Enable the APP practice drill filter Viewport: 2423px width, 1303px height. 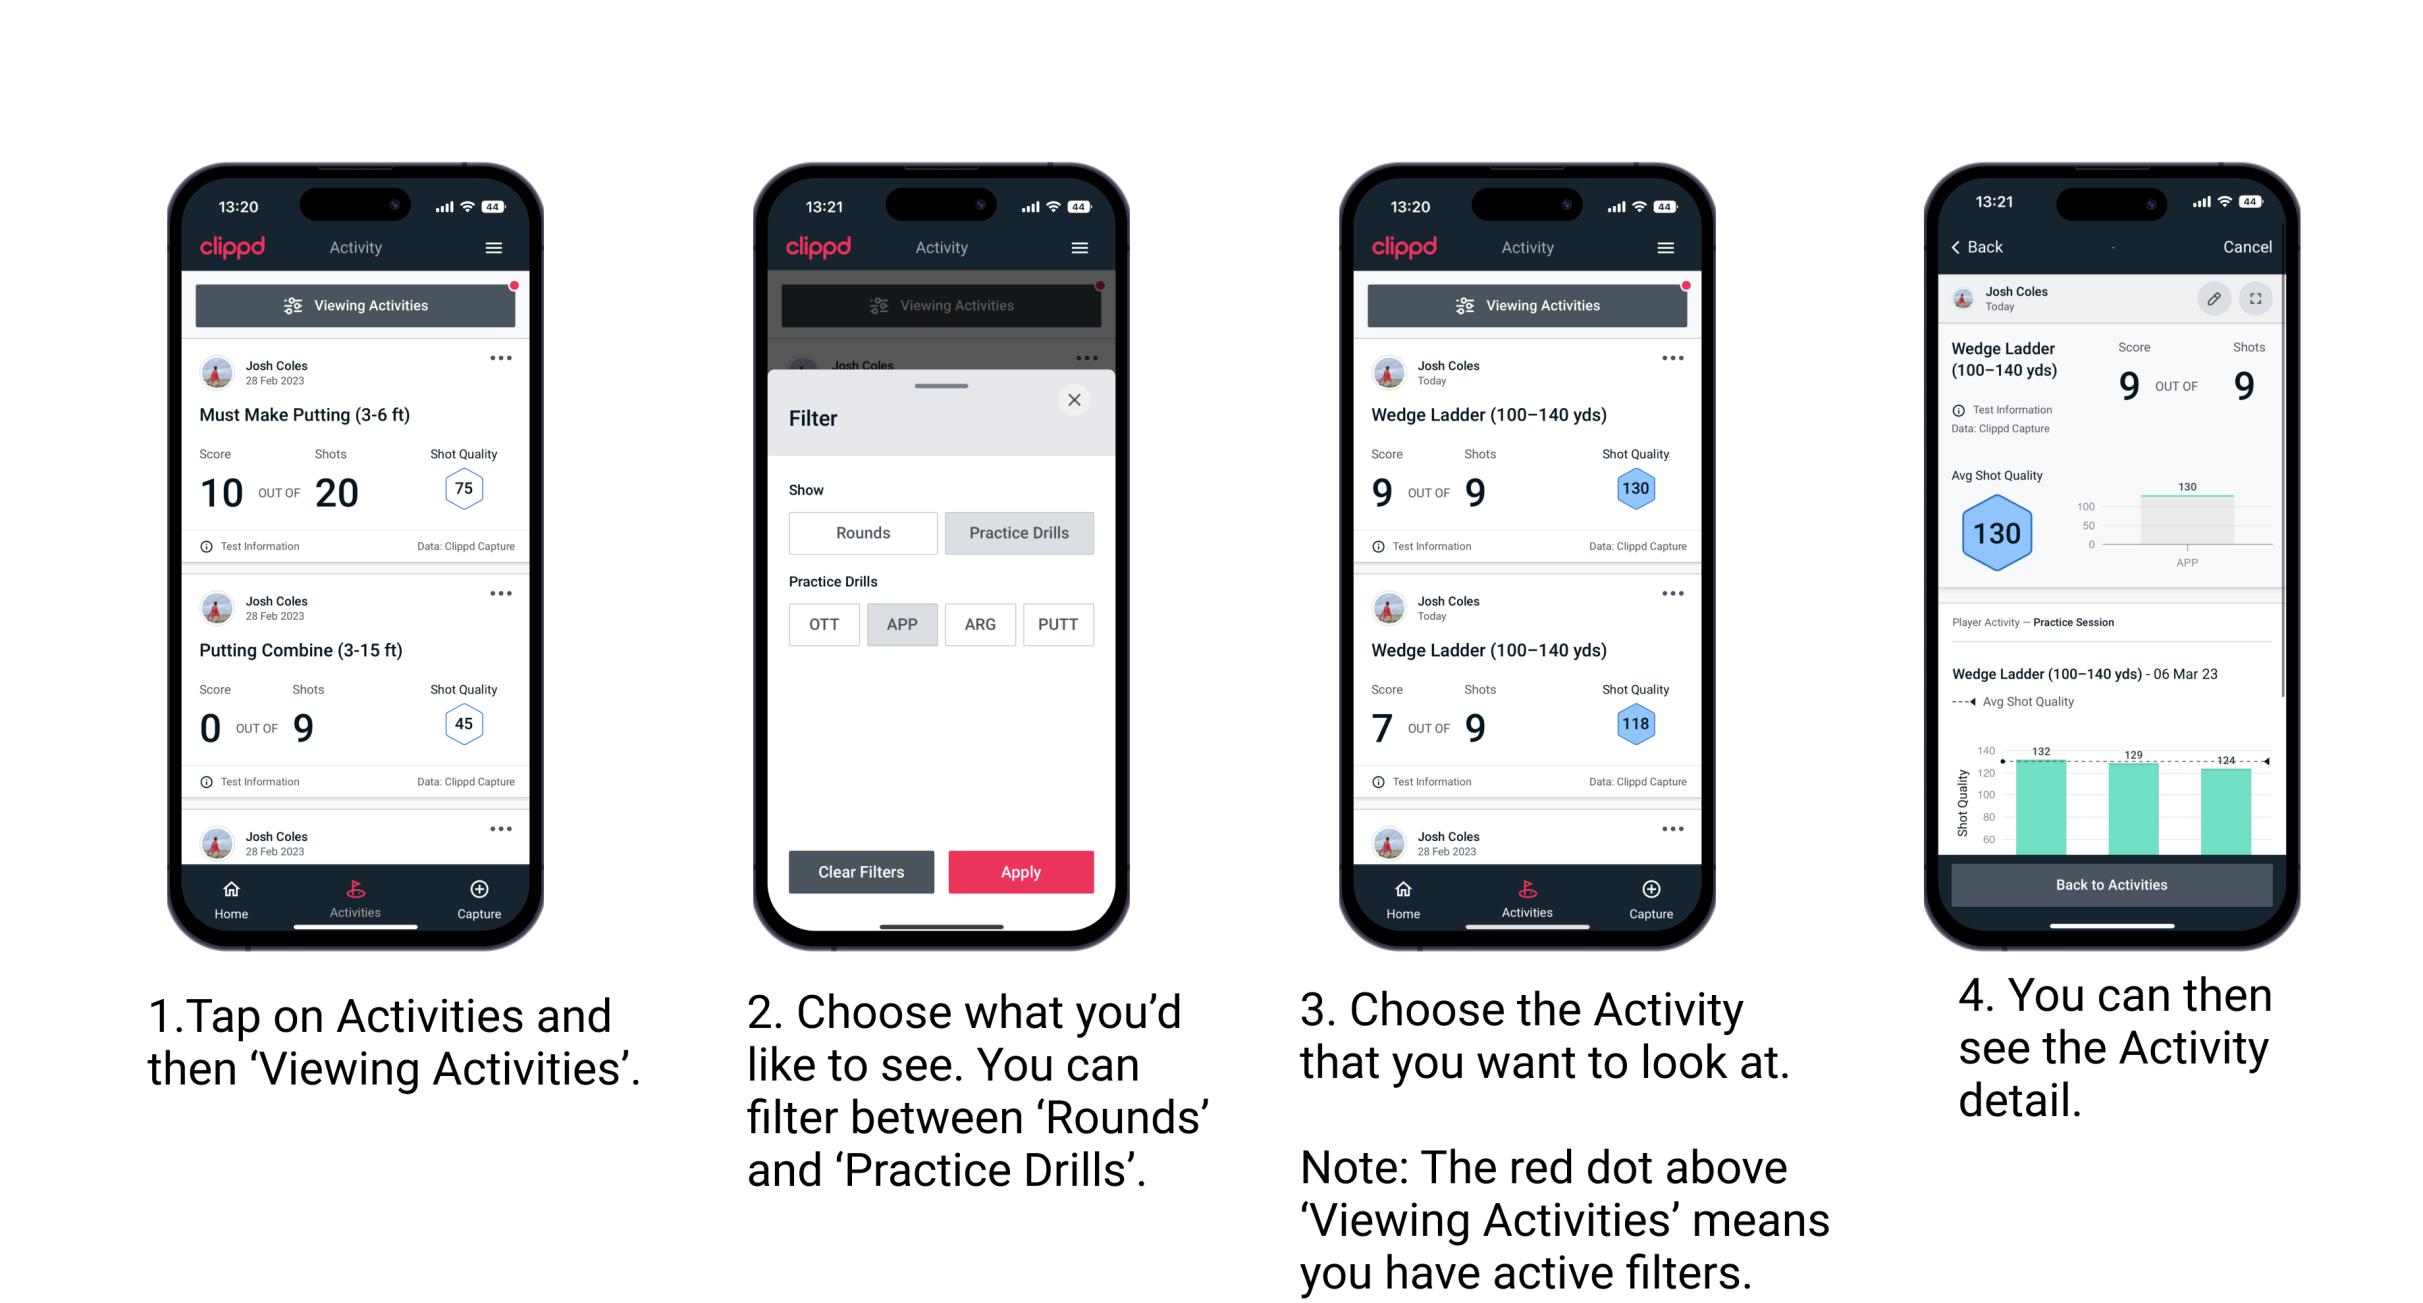coord(902,623)
